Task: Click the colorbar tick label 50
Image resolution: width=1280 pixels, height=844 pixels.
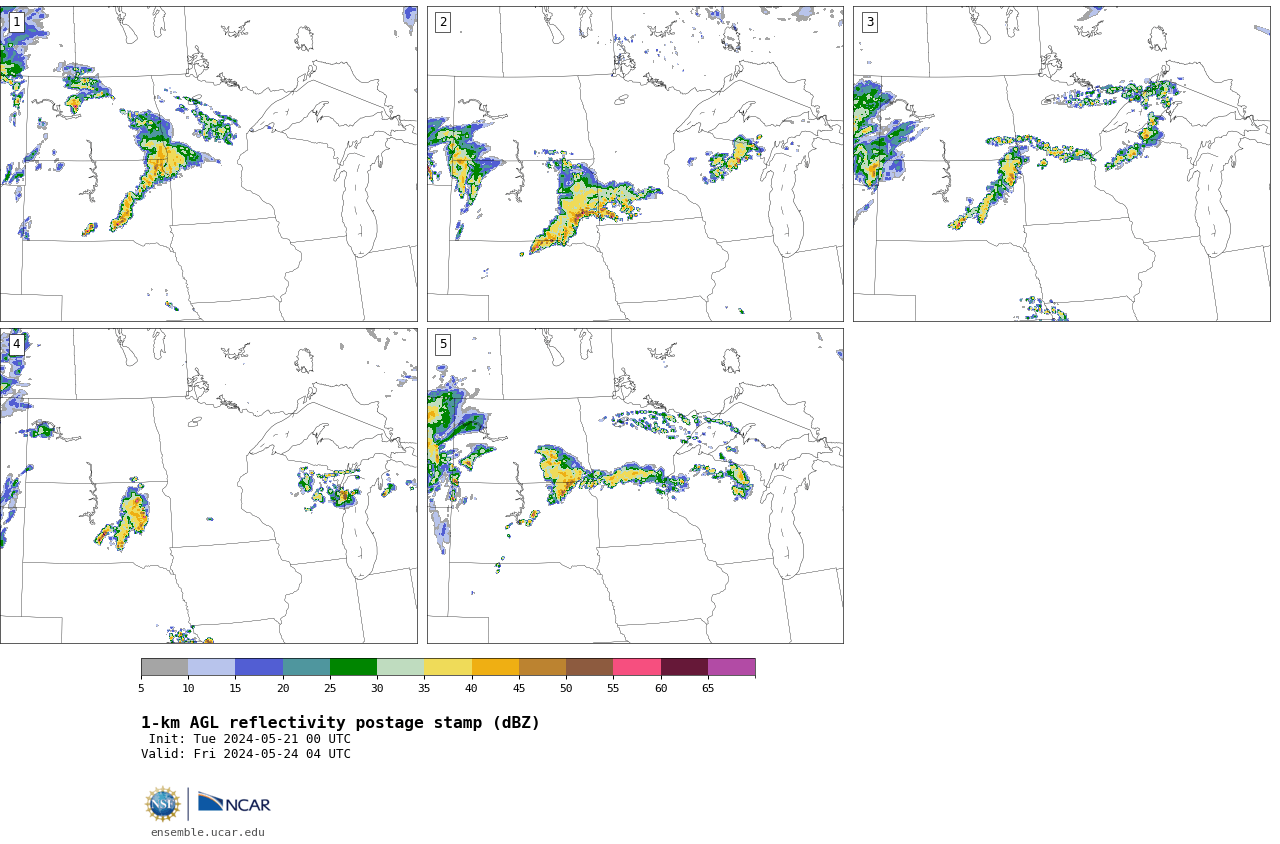Action: click(x=566, y=688)
